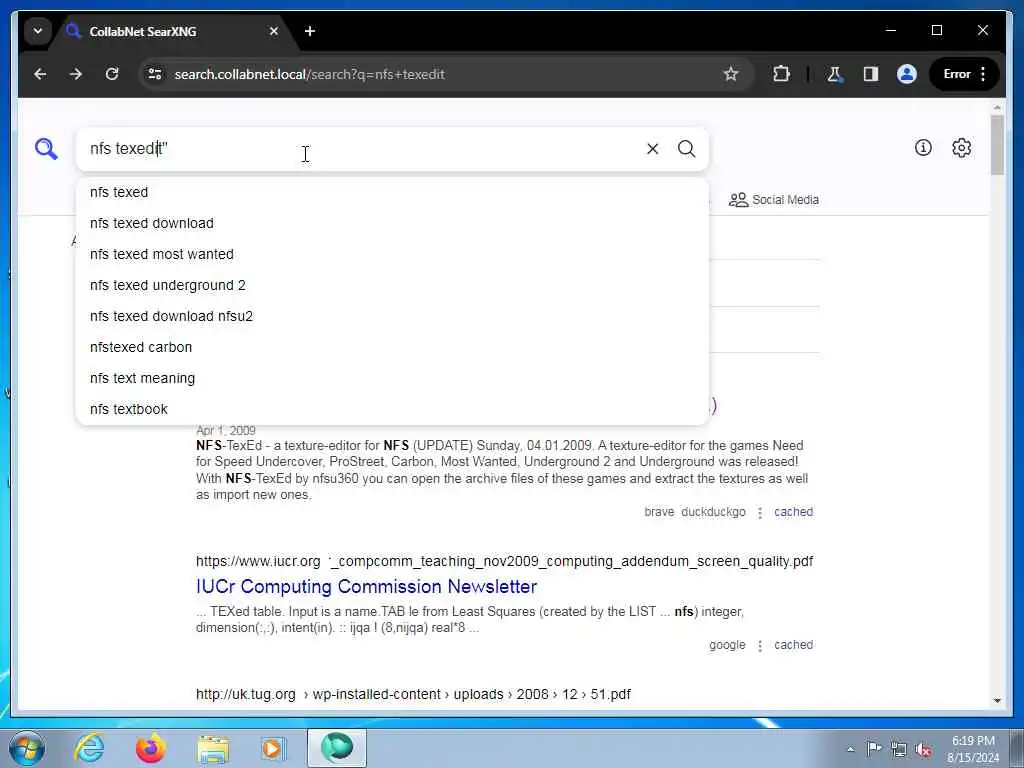1024x768 pixels.
Task: Click the address bar URL
Action: (310, 74)
